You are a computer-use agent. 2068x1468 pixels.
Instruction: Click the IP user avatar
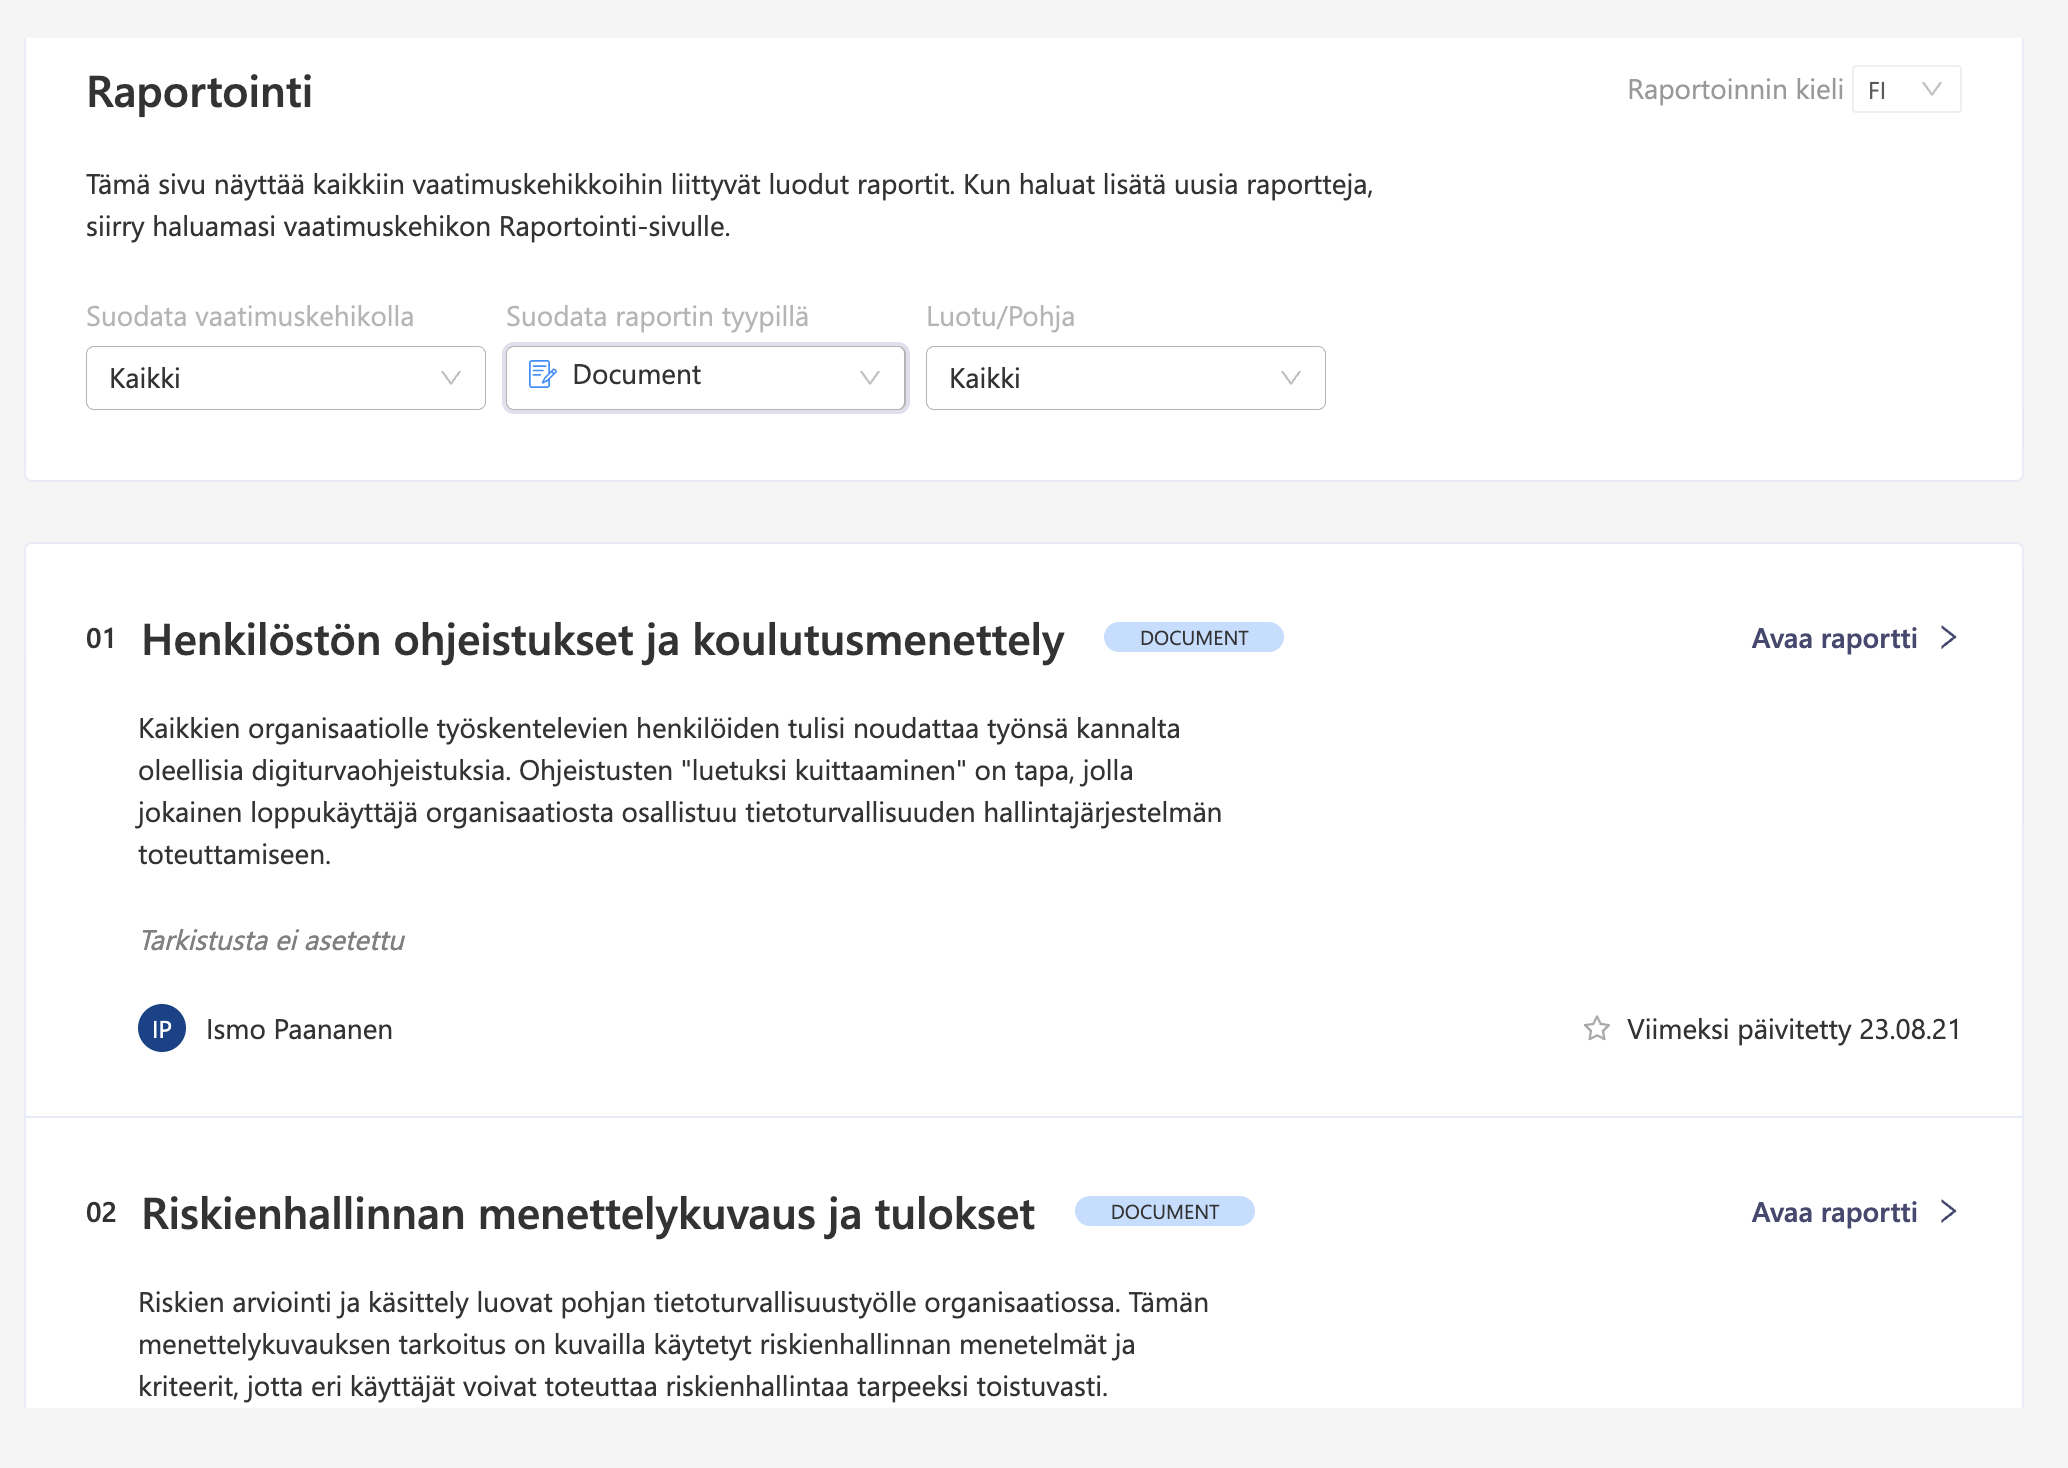point(162,1029)
